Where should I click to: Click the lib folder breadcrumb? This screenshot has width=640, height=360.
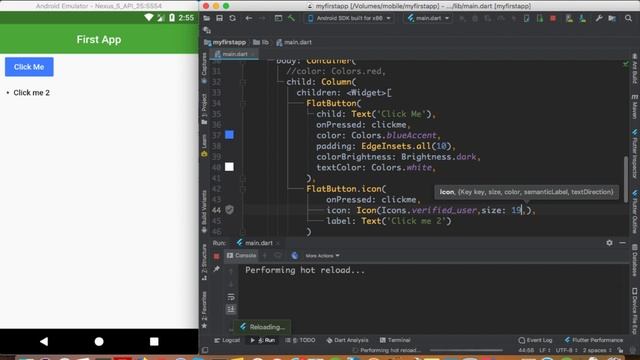[x=261, y=42]
